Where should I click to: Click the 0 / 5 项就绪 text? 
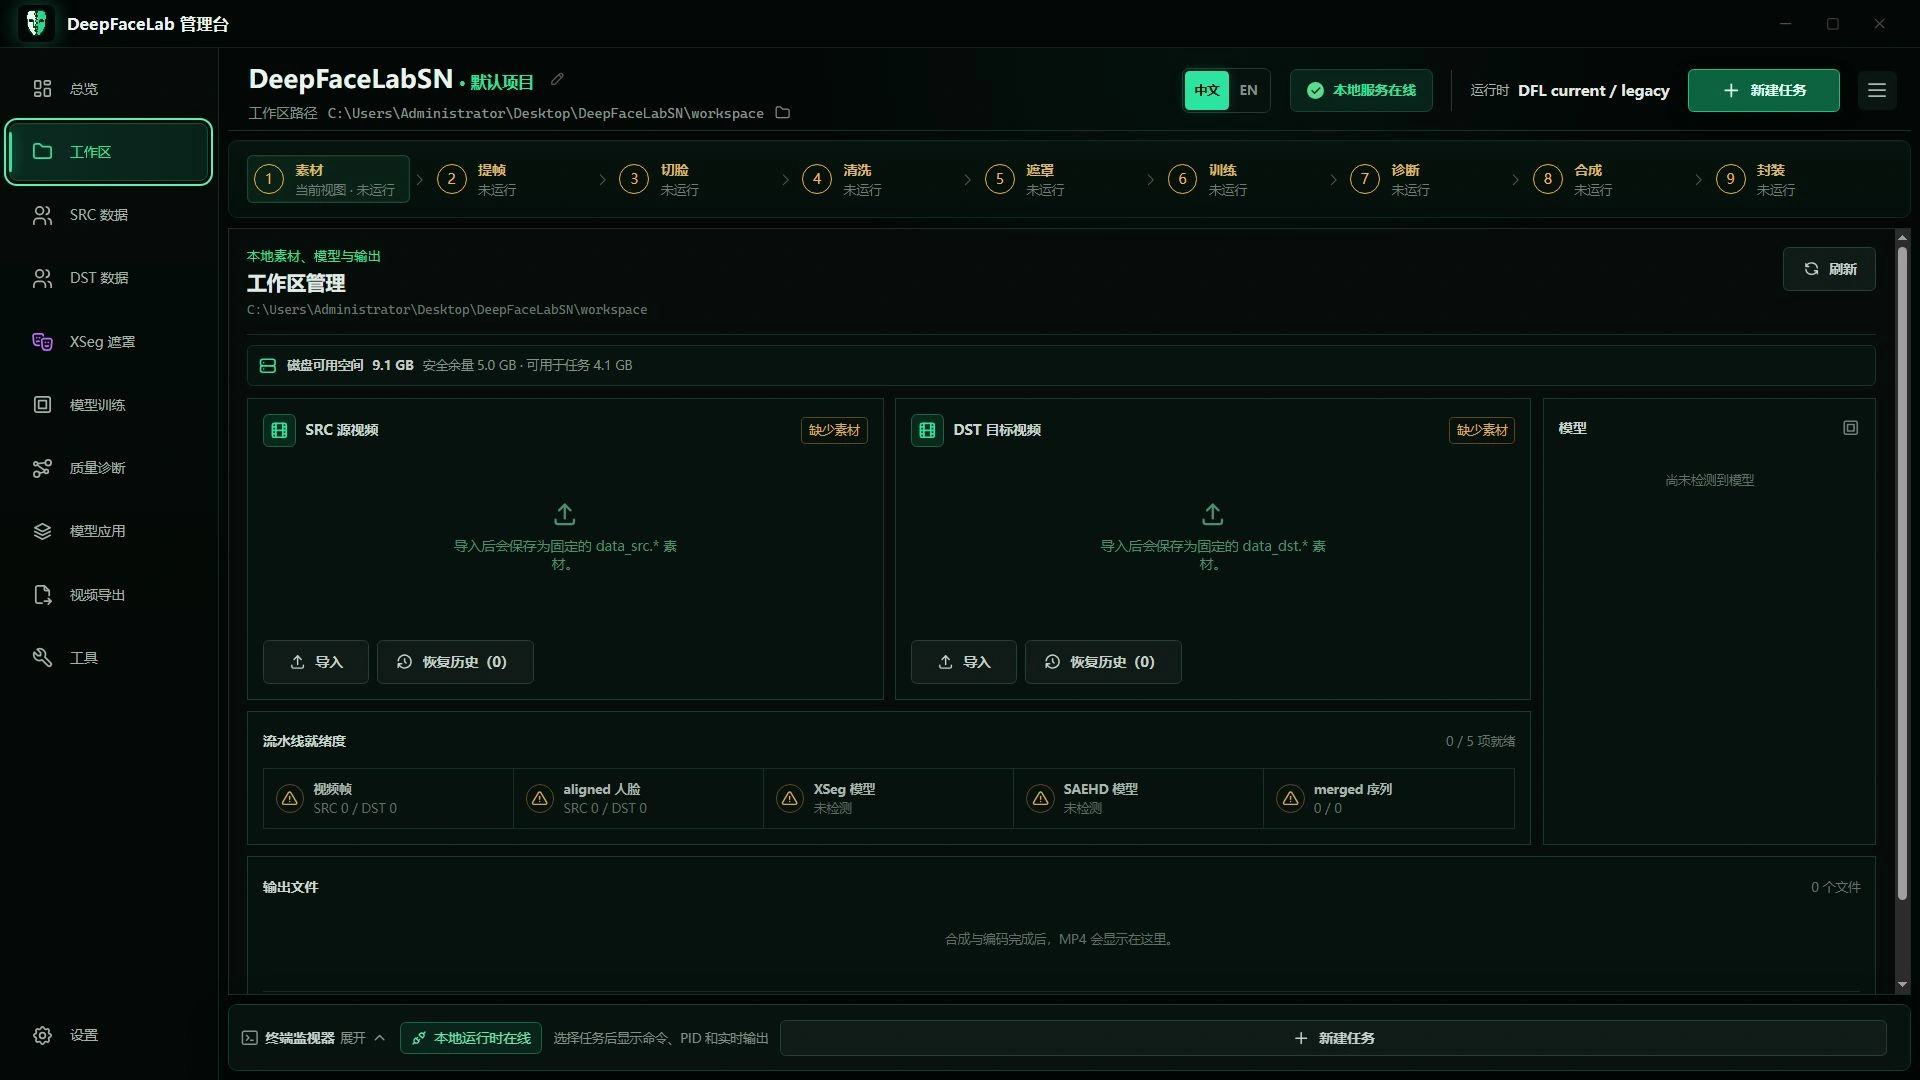tap(1480, 742)
